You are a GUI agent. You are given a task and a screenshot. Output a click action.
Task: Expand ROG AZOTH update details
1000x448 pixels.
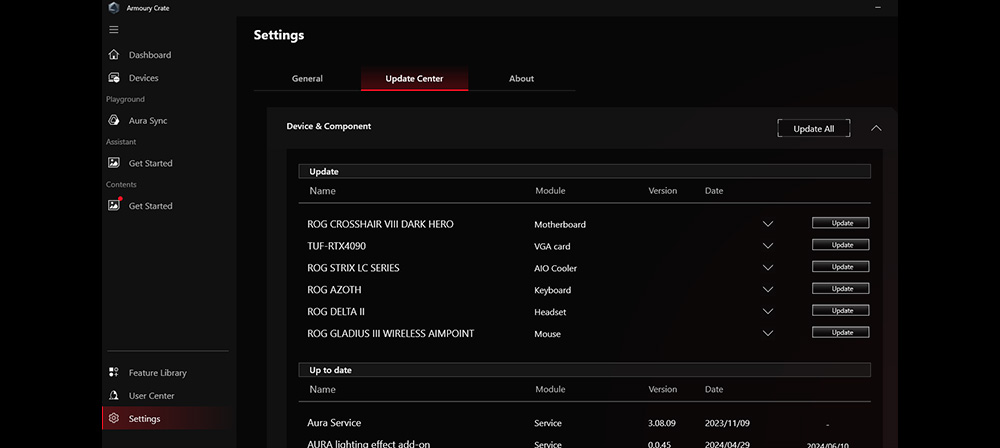coord(768,290)
